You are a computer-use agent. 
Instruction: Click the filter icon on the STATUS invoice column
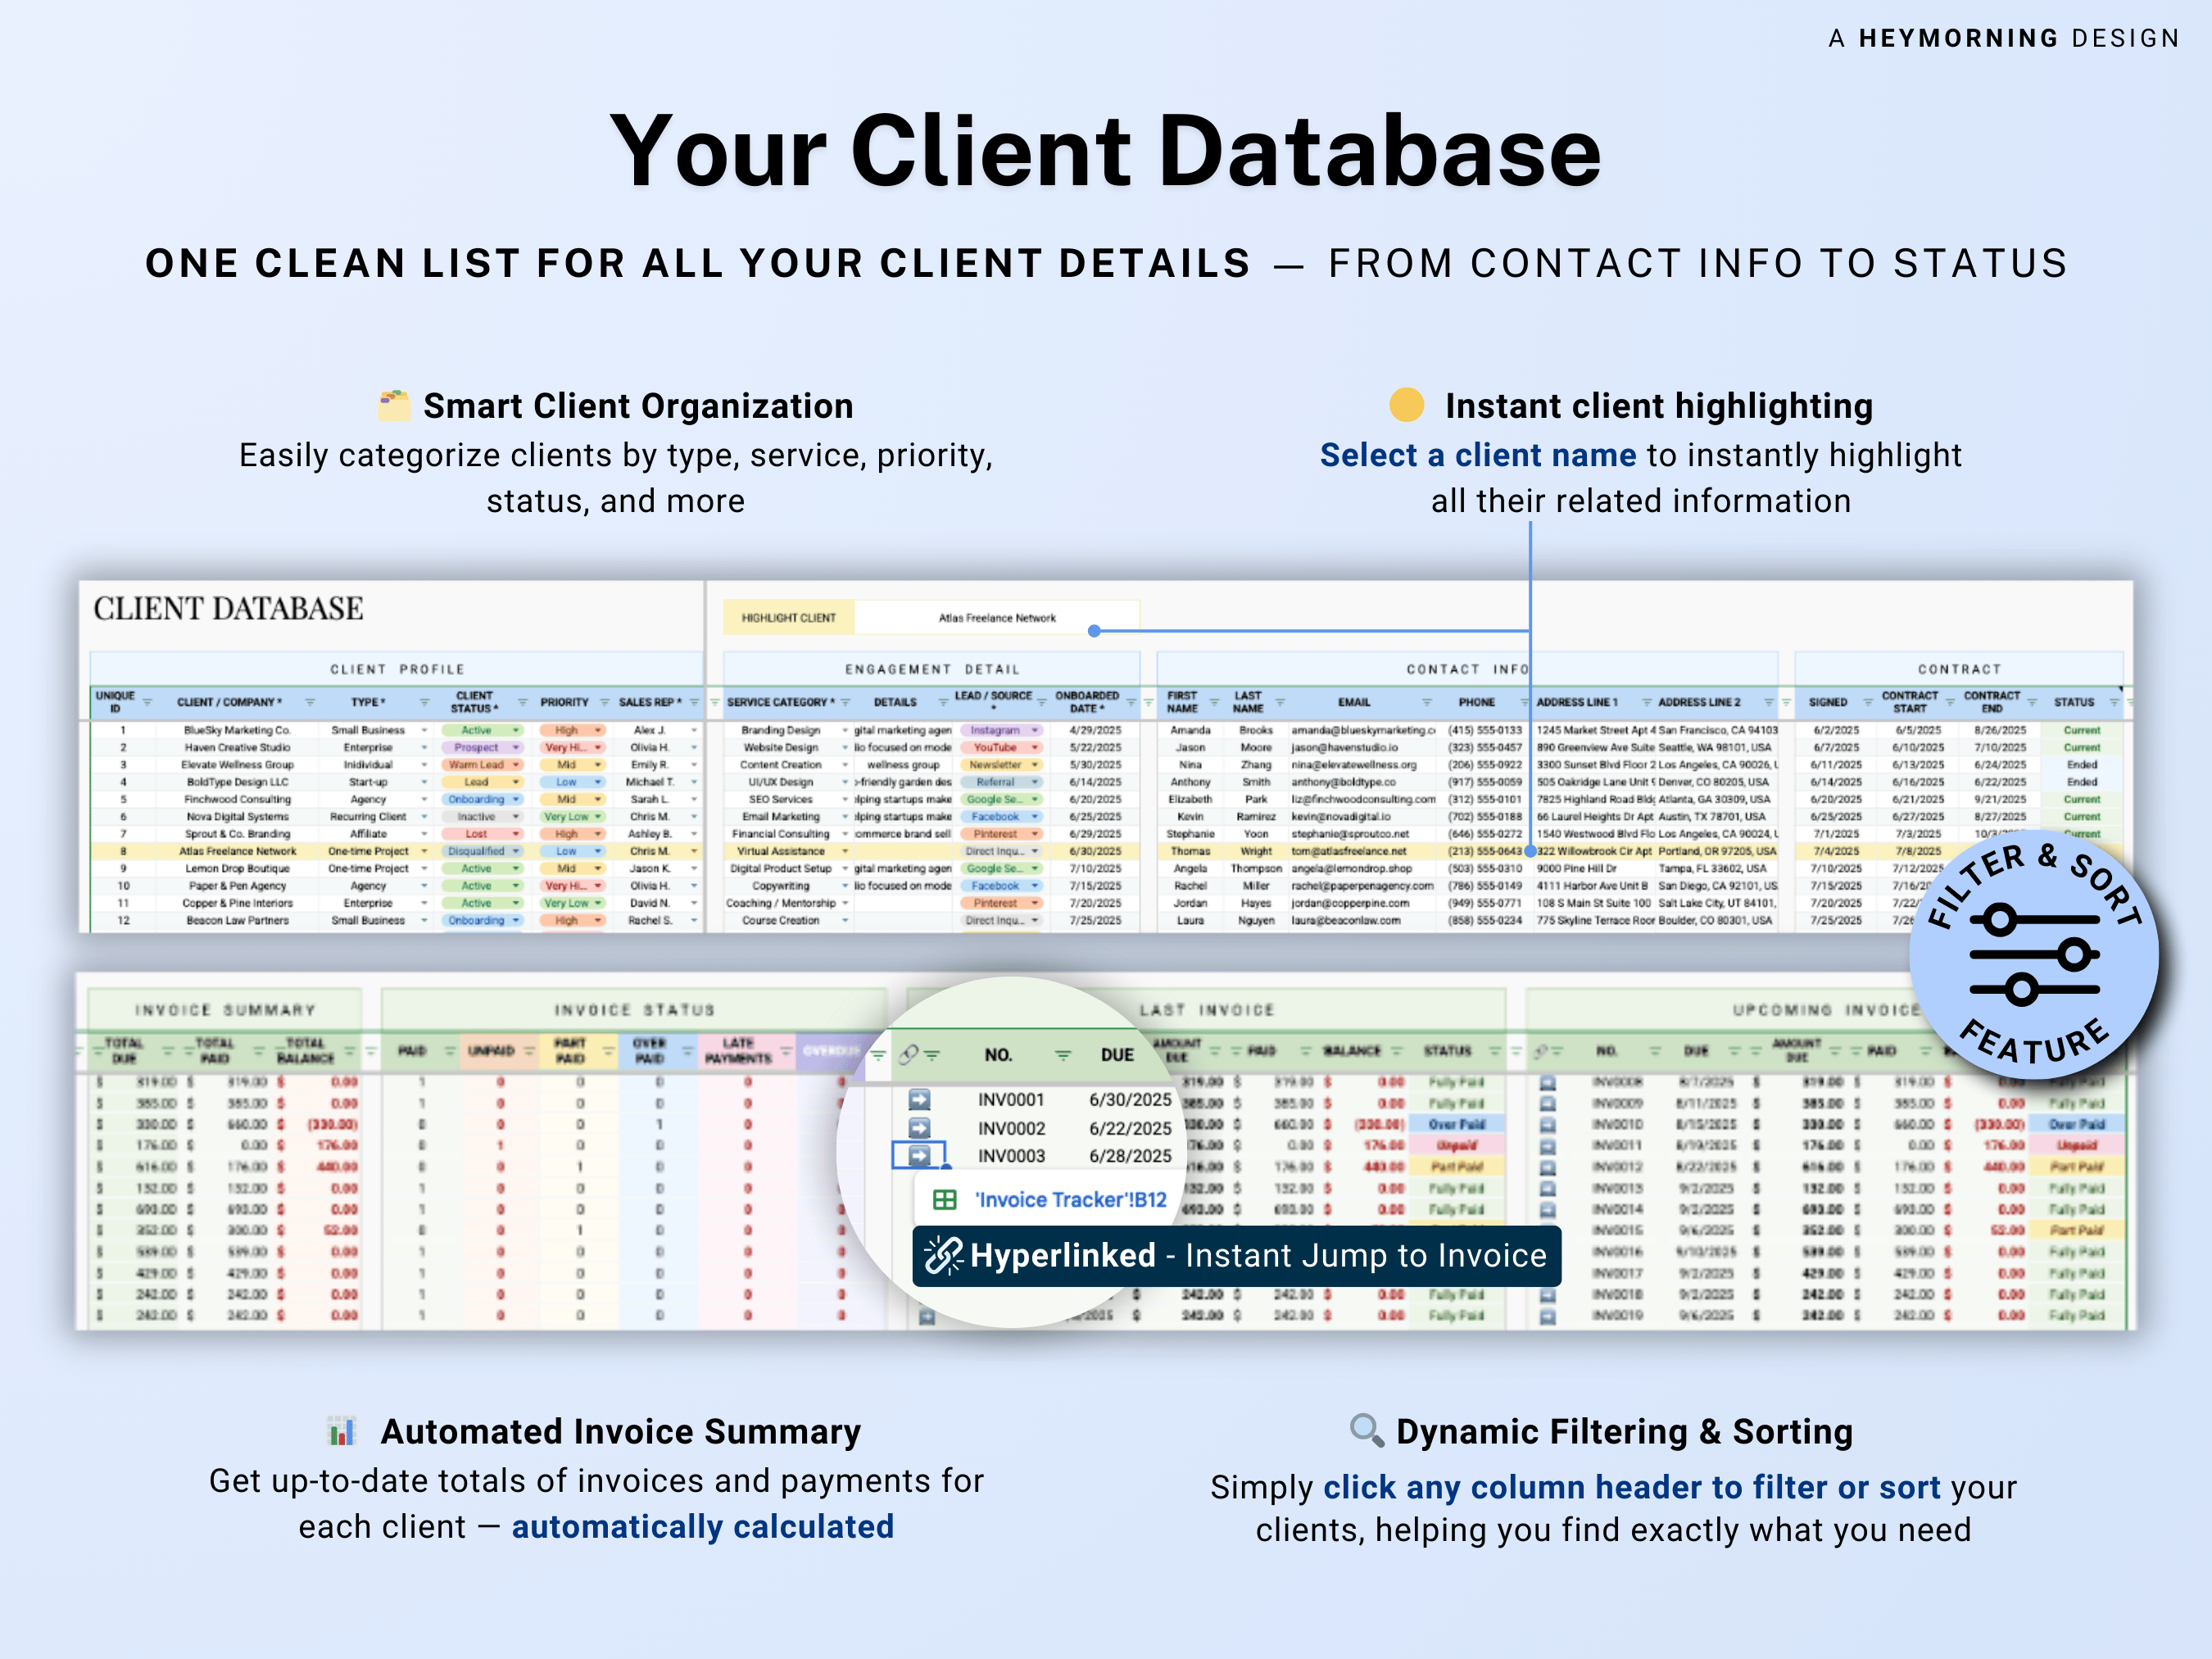coord(1495,1050)
